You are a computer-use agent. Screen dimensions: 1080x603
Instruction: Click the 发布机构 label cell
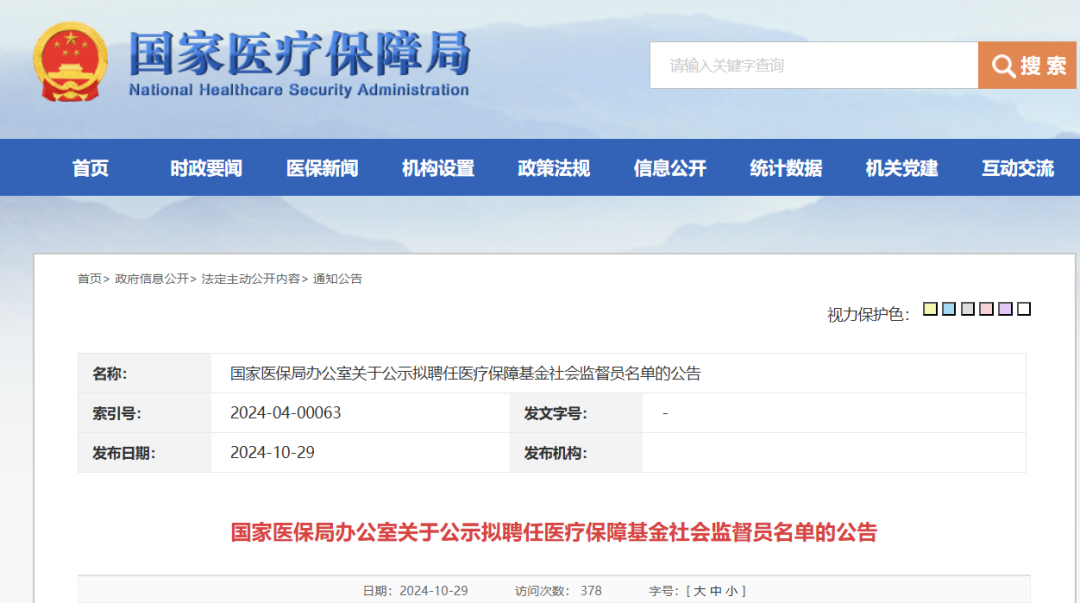click(x=576, y=453)
